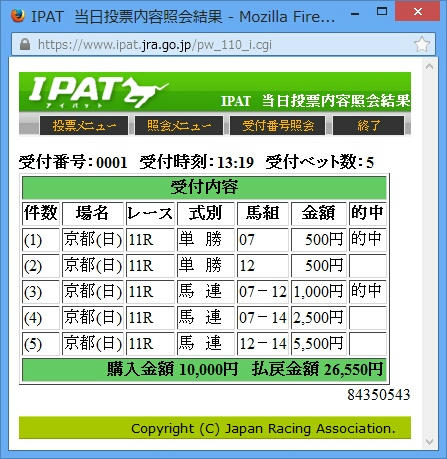Click 500円 amount in row (1)

tap(319, 240)
